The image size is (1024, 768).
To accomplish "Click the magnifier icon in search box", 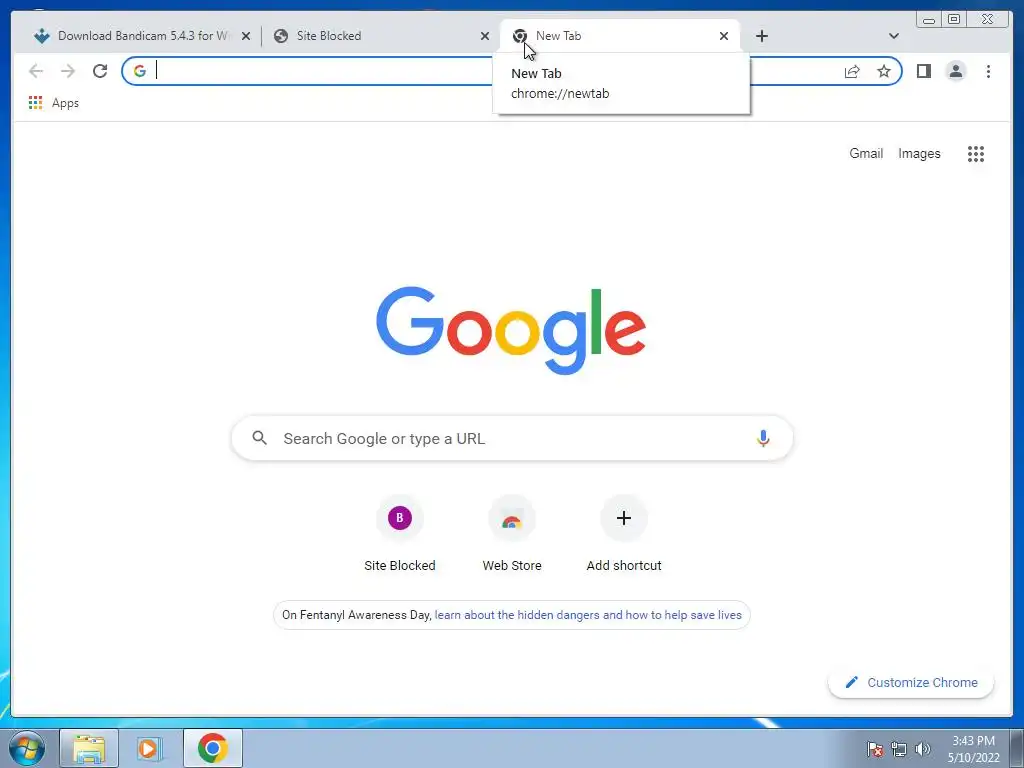I will pyautogui.click(x=259, y=438).
